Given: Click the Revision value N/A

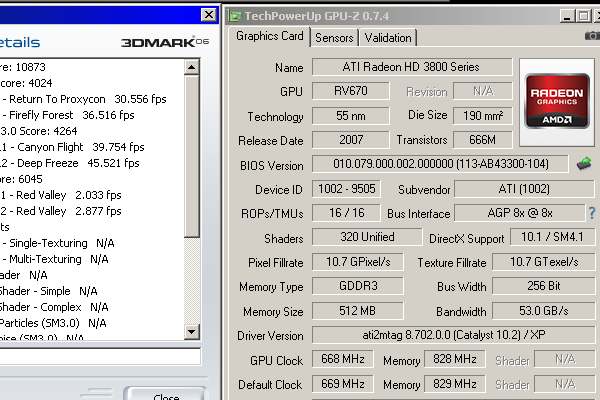Looking at the screenshot, I should [x=483, y=91].
